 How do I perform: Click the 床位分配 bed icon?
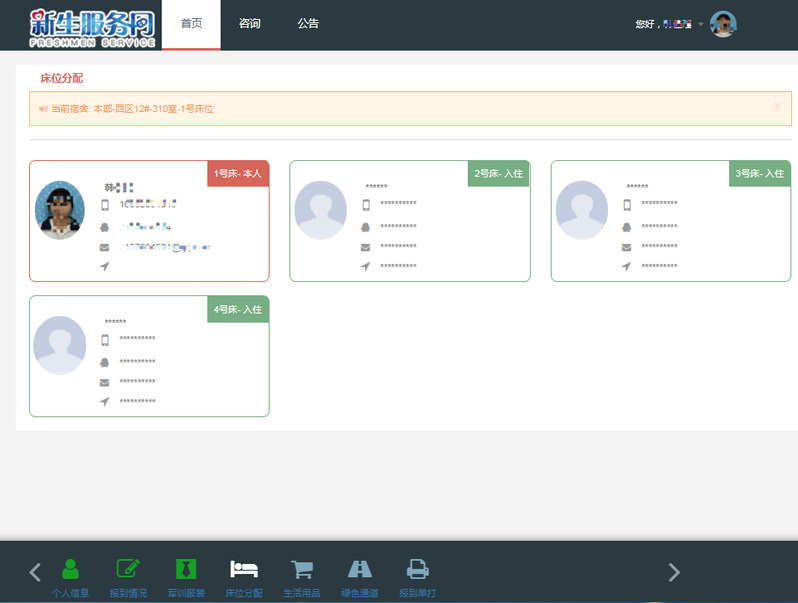(x=244, y=570)
